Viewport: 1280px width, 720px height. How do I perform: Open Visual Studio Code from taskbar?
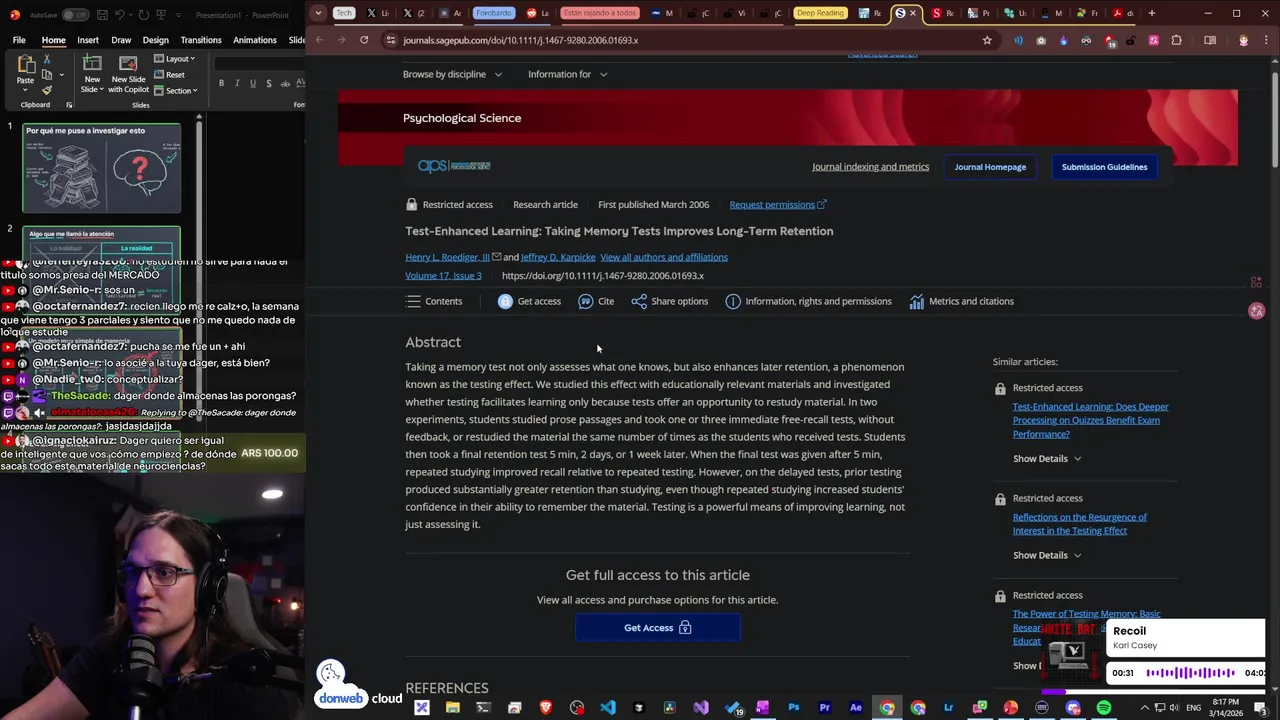(608, 708)
